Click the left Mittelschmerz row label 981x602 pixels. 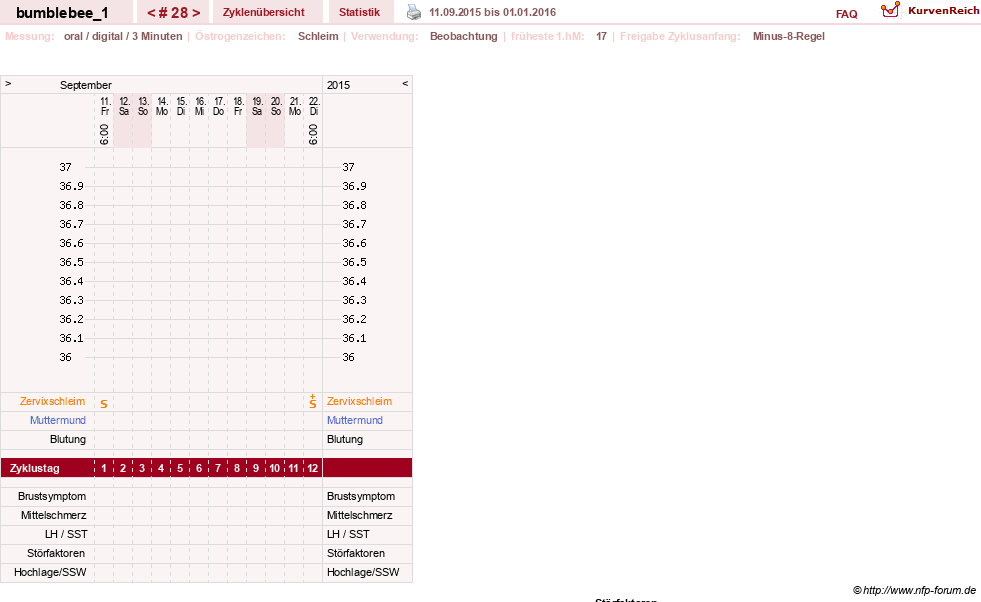[53, 515]
